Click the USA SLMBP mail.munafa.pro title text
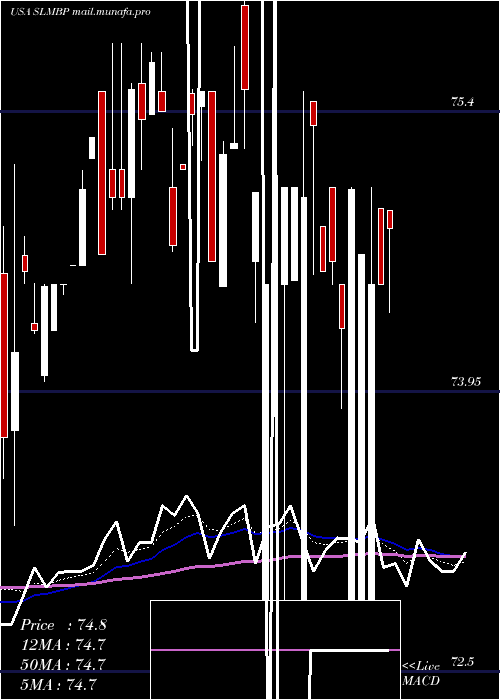The image size is (500, 700). [80, 12]
